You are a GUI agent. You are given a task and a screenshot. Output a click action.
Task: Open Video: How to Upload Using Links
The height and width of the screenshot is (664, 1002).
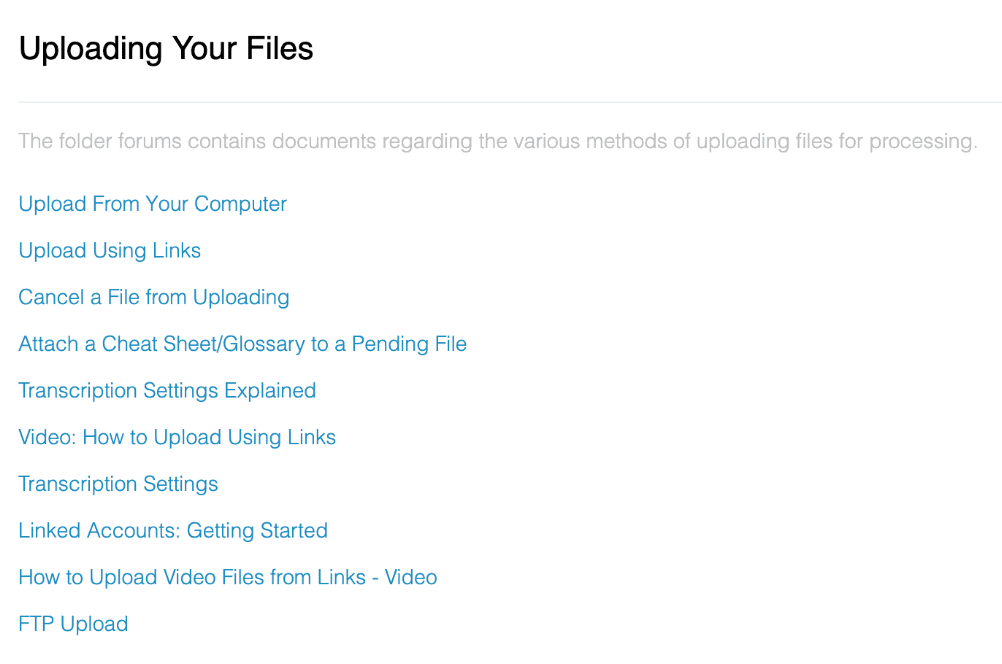point(177,437)
